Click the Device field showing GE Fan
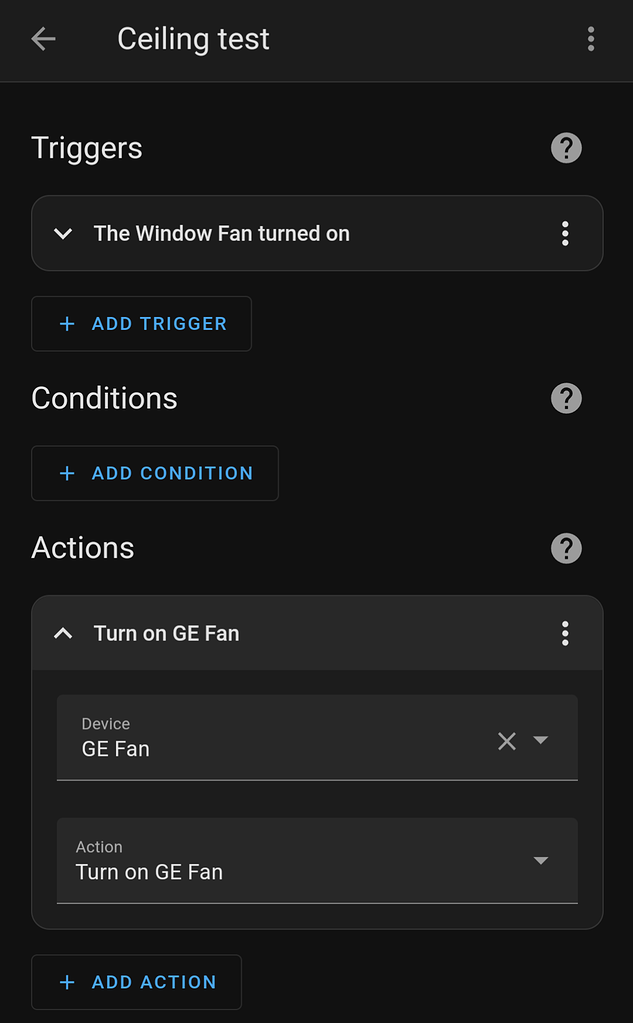633x1023 pixels. pos(270,738)
